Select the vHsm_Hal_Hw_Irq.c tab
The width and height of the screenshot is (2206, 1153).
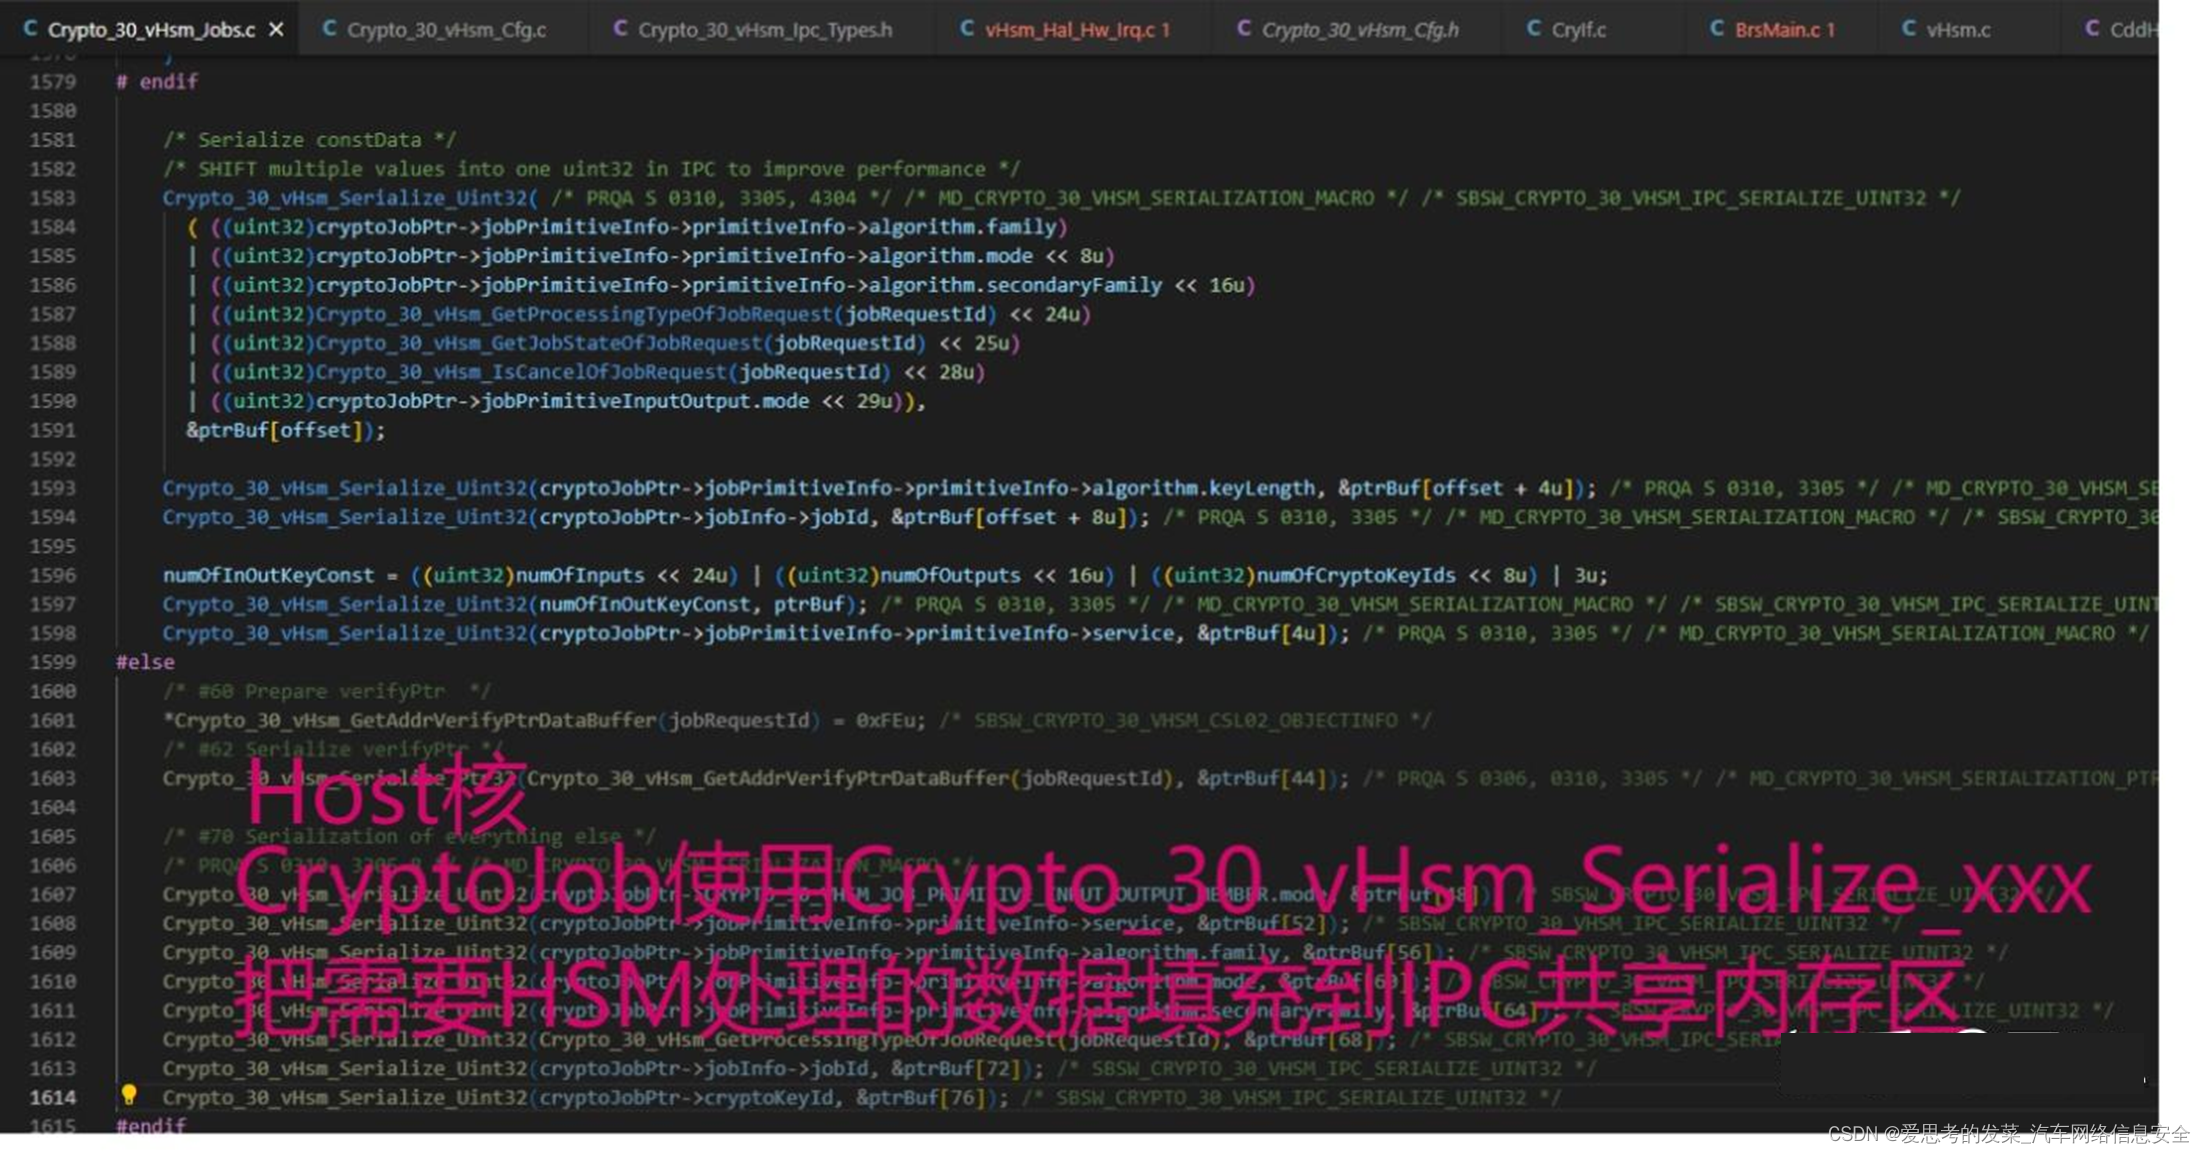point(1076,30)
